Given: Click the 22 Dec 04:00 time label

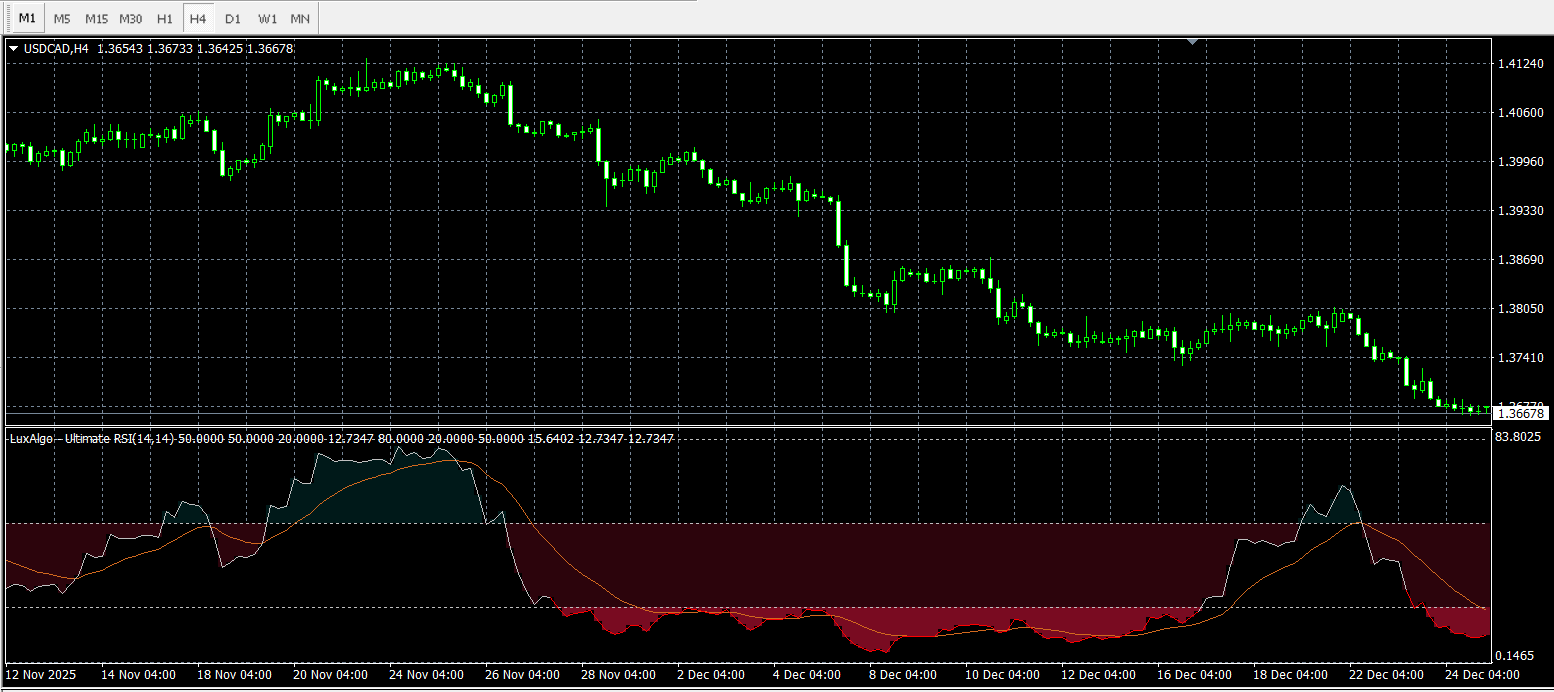Looking at the screenshot, I should tap(1386, 675).
